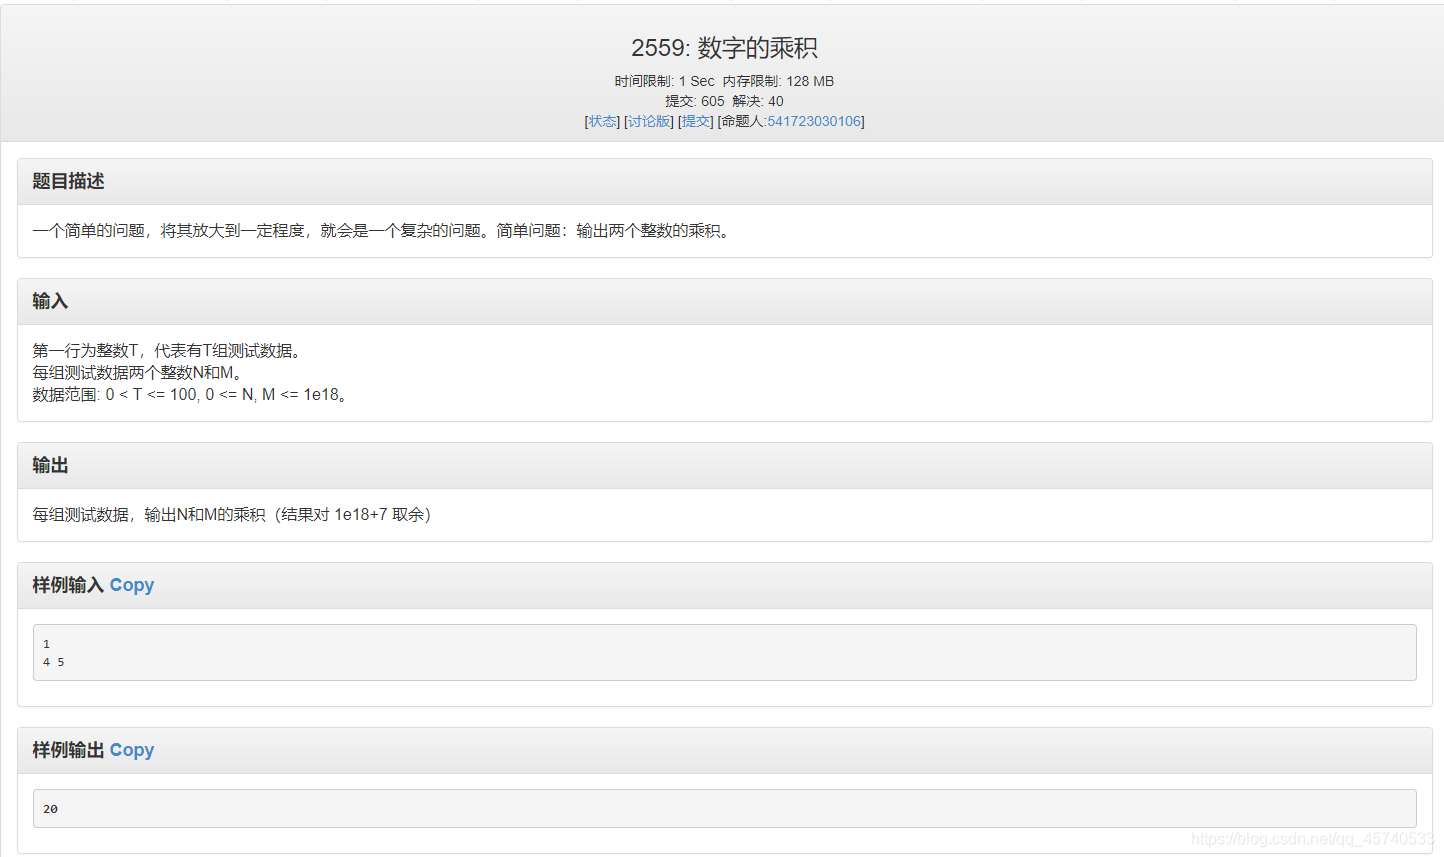This screenshot has width=1444, height=857.
Task: Select the 解决: 40 count text
Action: (x=758, y=101)
